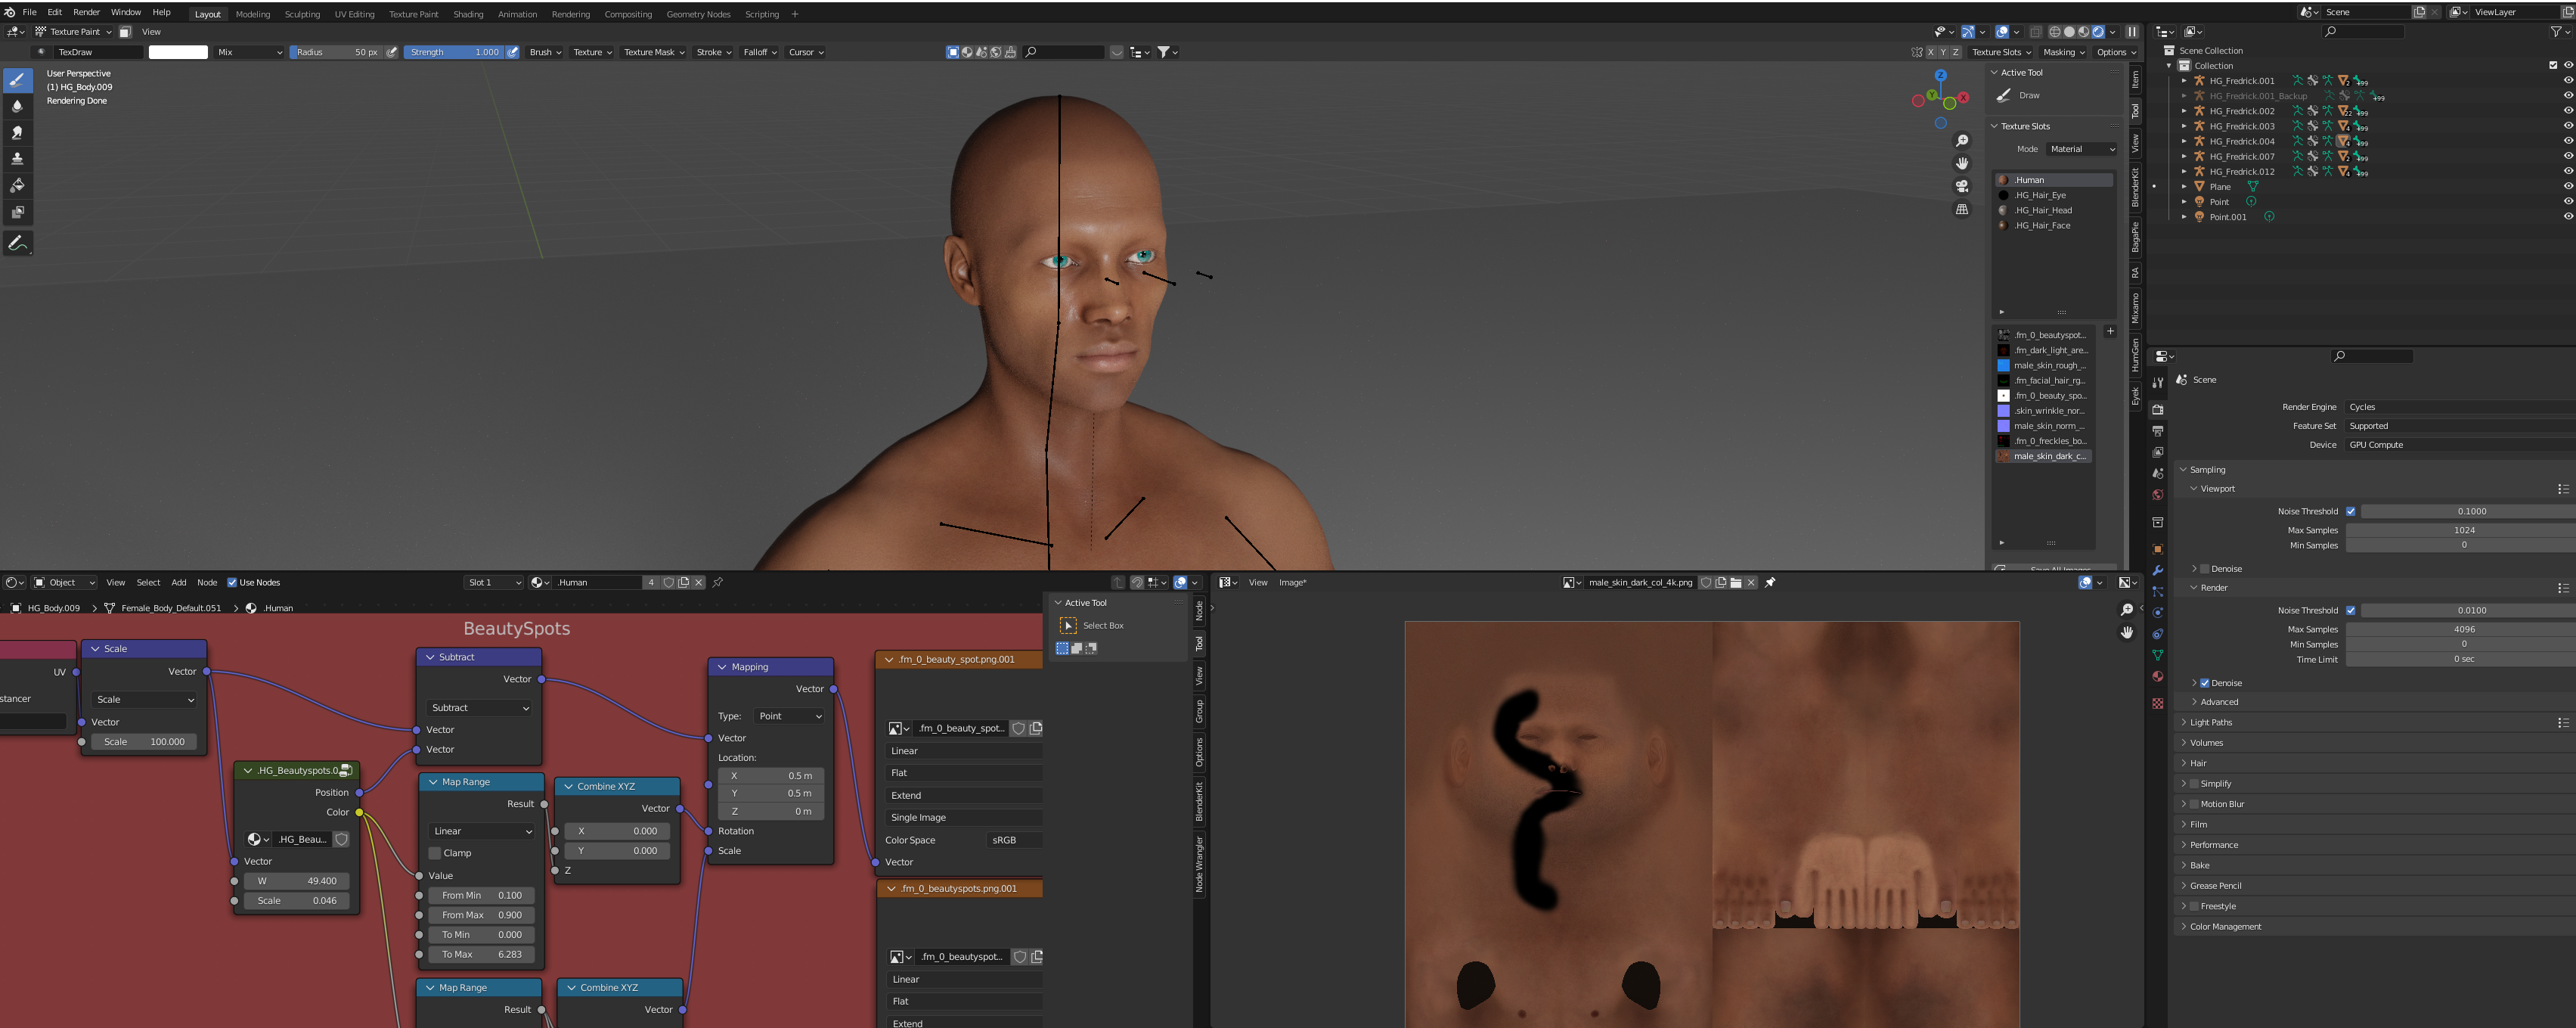Toggle camera view with the camera gizmo

[1962, 186]
